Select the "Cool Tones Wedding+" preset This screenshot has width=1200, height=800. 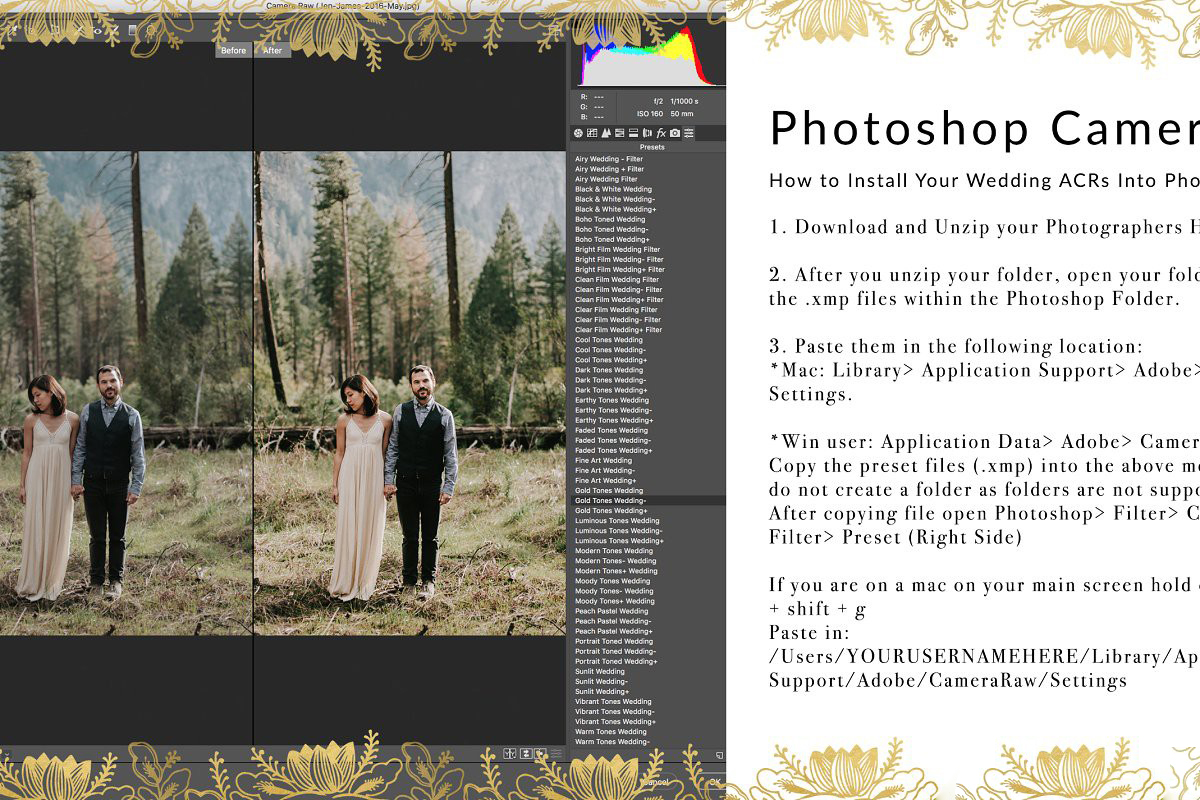coord(611,360)
